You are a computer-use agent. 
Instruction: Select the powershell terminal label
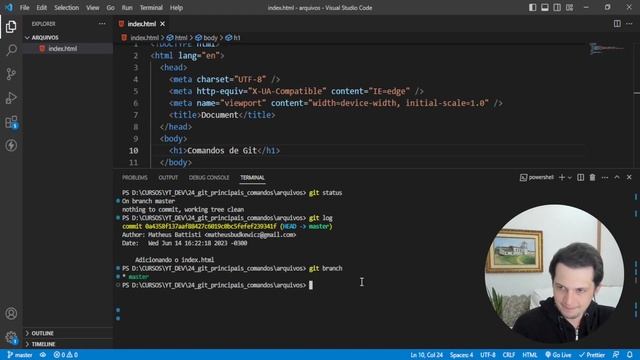(x=537, y=177)
